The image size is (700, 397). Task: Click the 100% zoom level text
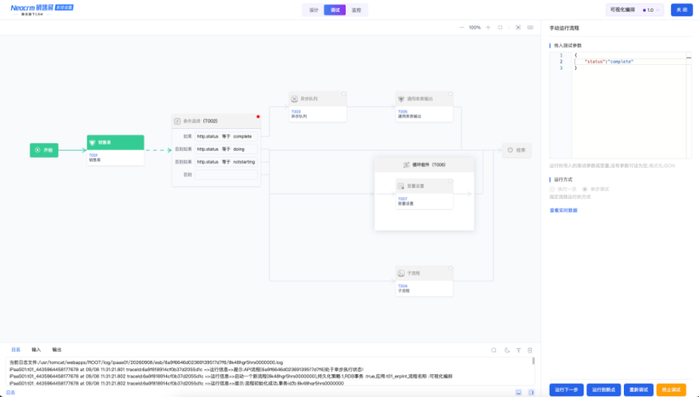pyautogui.click(x=475, y=28)
